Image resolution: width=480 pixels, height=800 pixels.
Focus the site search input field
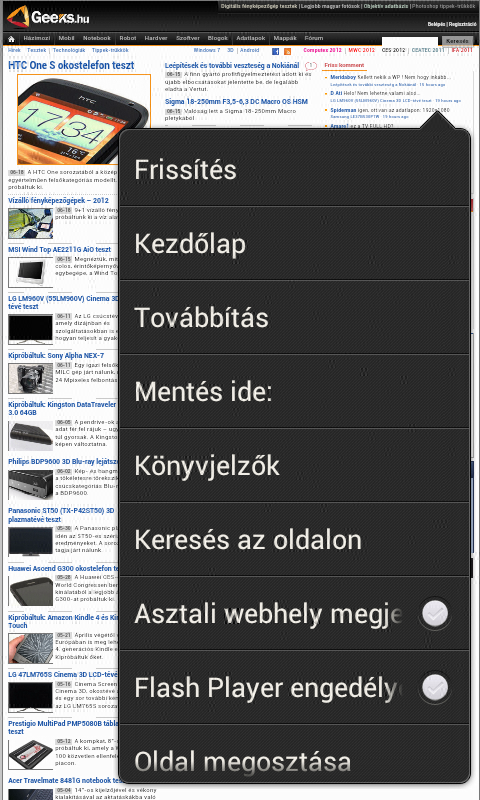(x=410, y=41)
